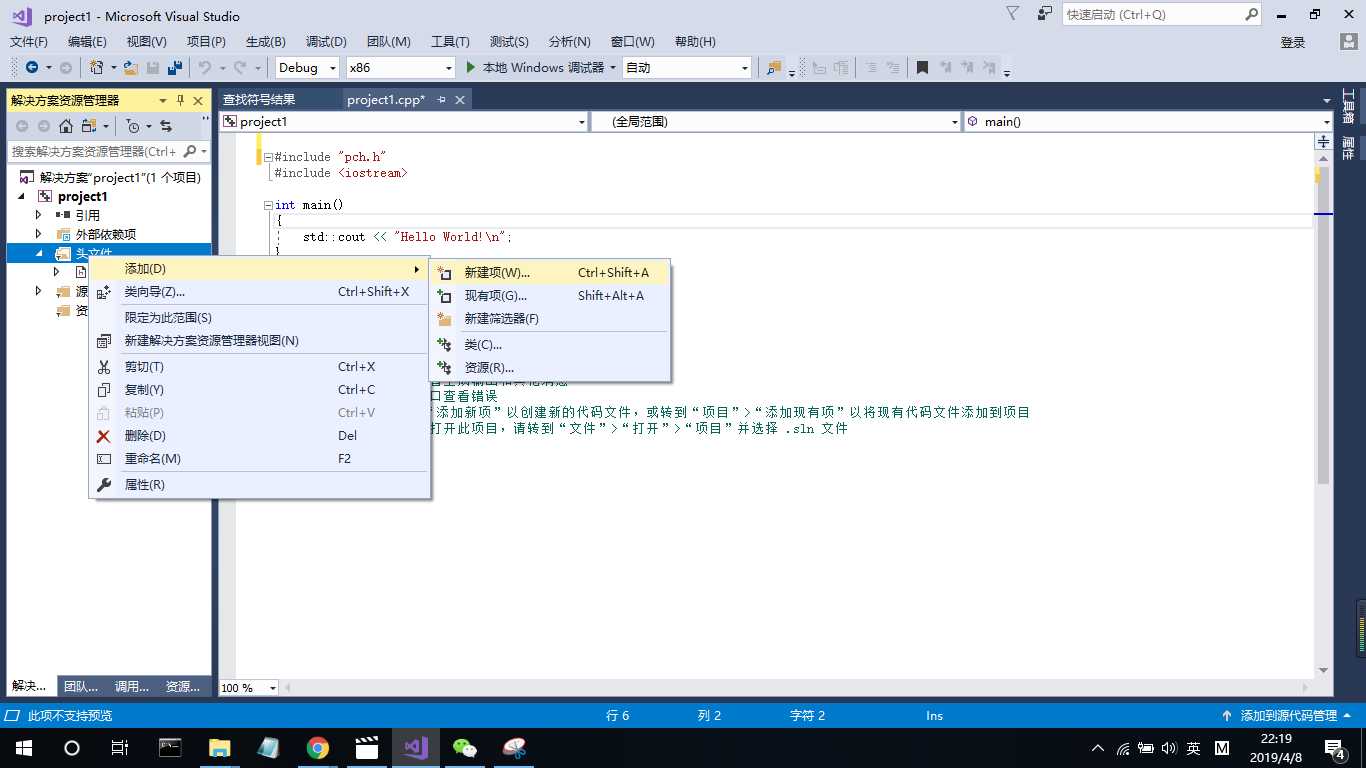Image resolution: width=1366 pixels, height=768 pixels.
Task: Open the 生成(B) build menu
Action: (x=266, y=41)
